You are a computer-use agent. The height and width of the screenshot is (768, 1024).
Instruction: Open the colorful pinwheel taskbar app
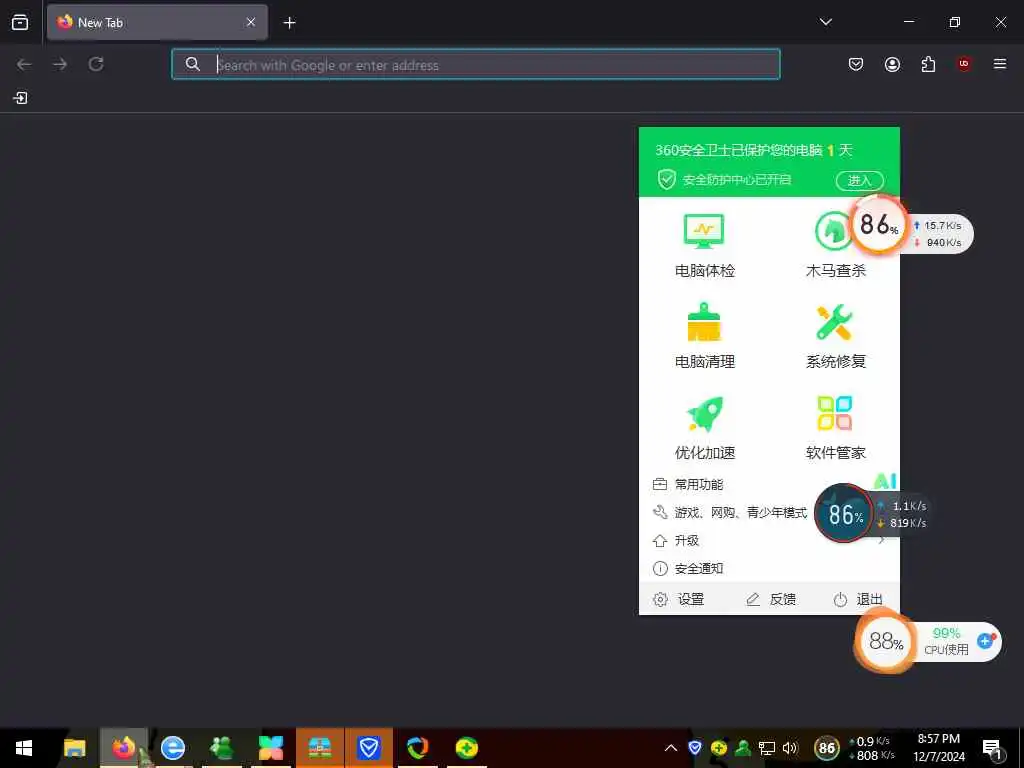pyautogui.click(x=270, y=748)
